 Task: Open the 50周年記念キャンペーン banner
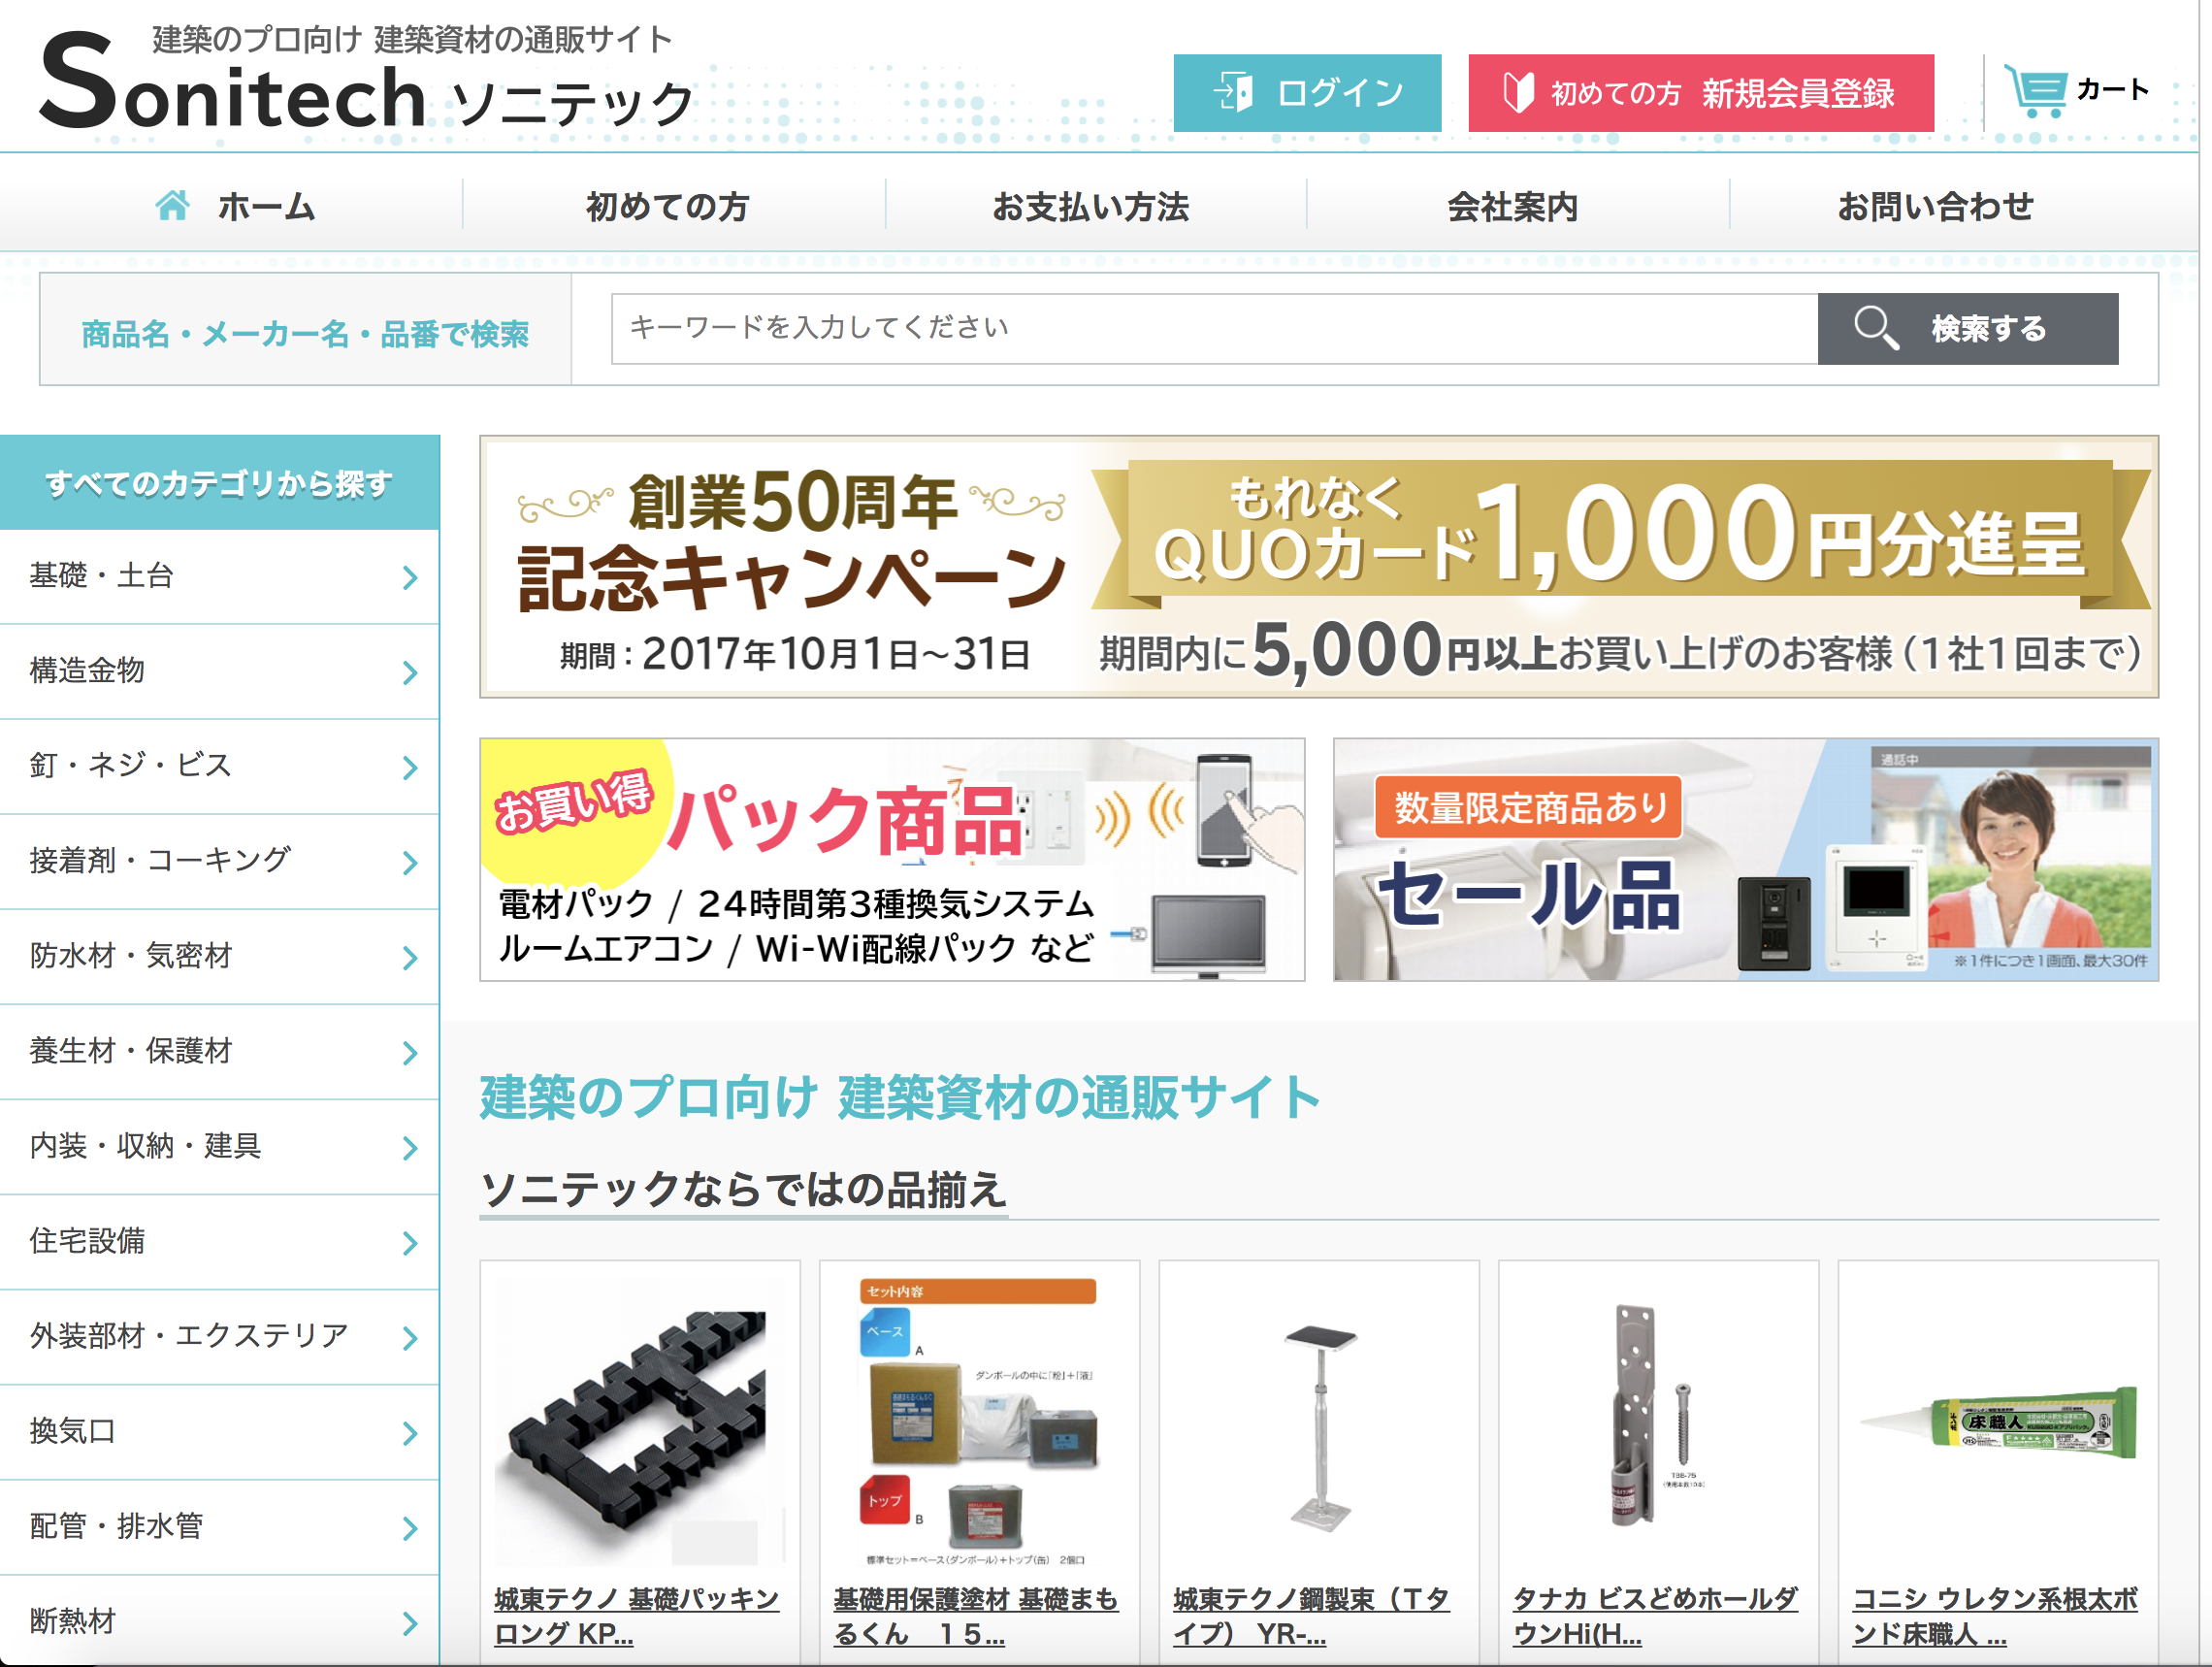pos(1318,567)
